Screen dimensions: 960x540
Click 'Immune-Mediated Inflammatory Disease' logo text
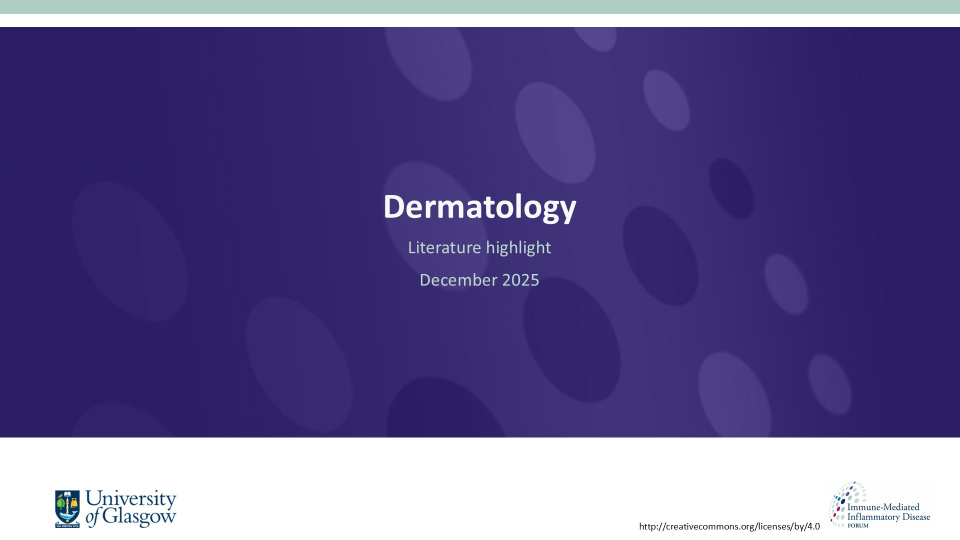[888, 512]
